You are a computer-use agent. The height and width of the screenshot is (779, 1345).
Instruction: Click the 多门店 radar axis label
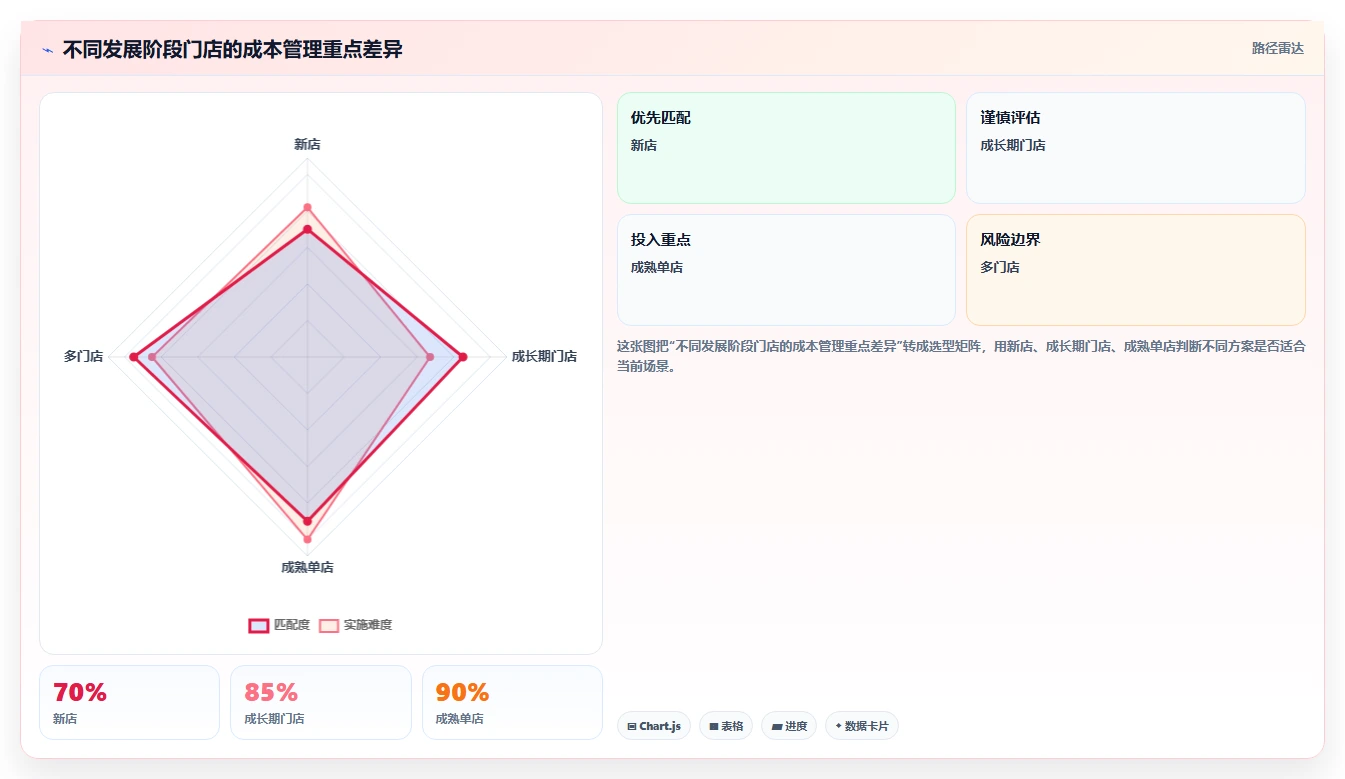[83, 356]
